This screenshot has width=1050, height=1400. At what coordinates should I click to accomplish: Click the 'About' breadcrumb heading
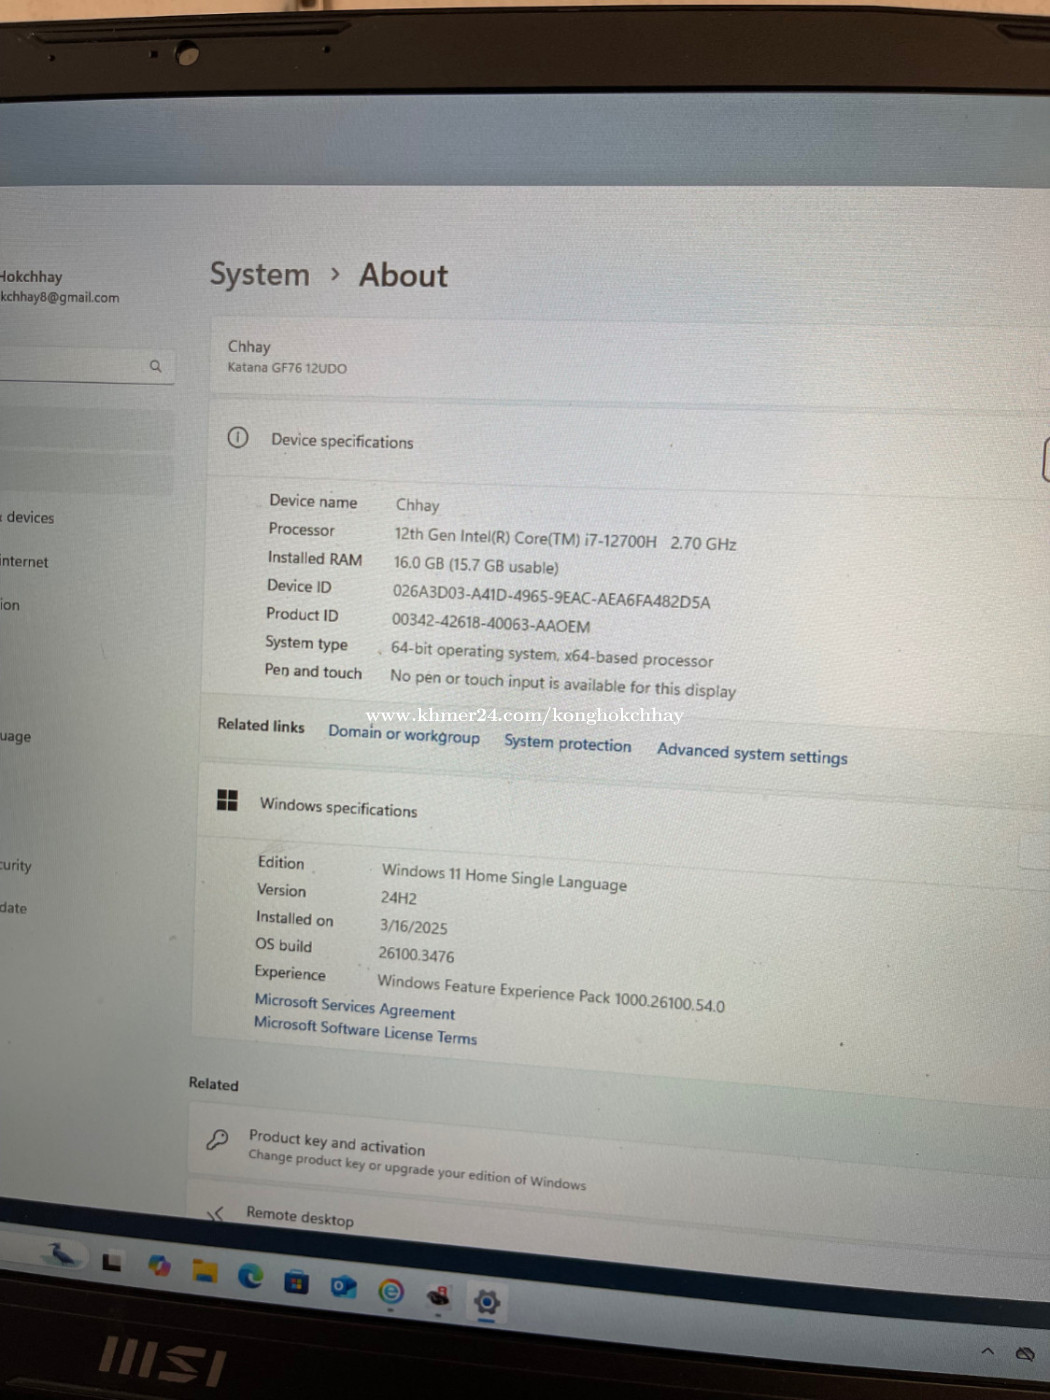pyautogui.click(x=404, y=276)
